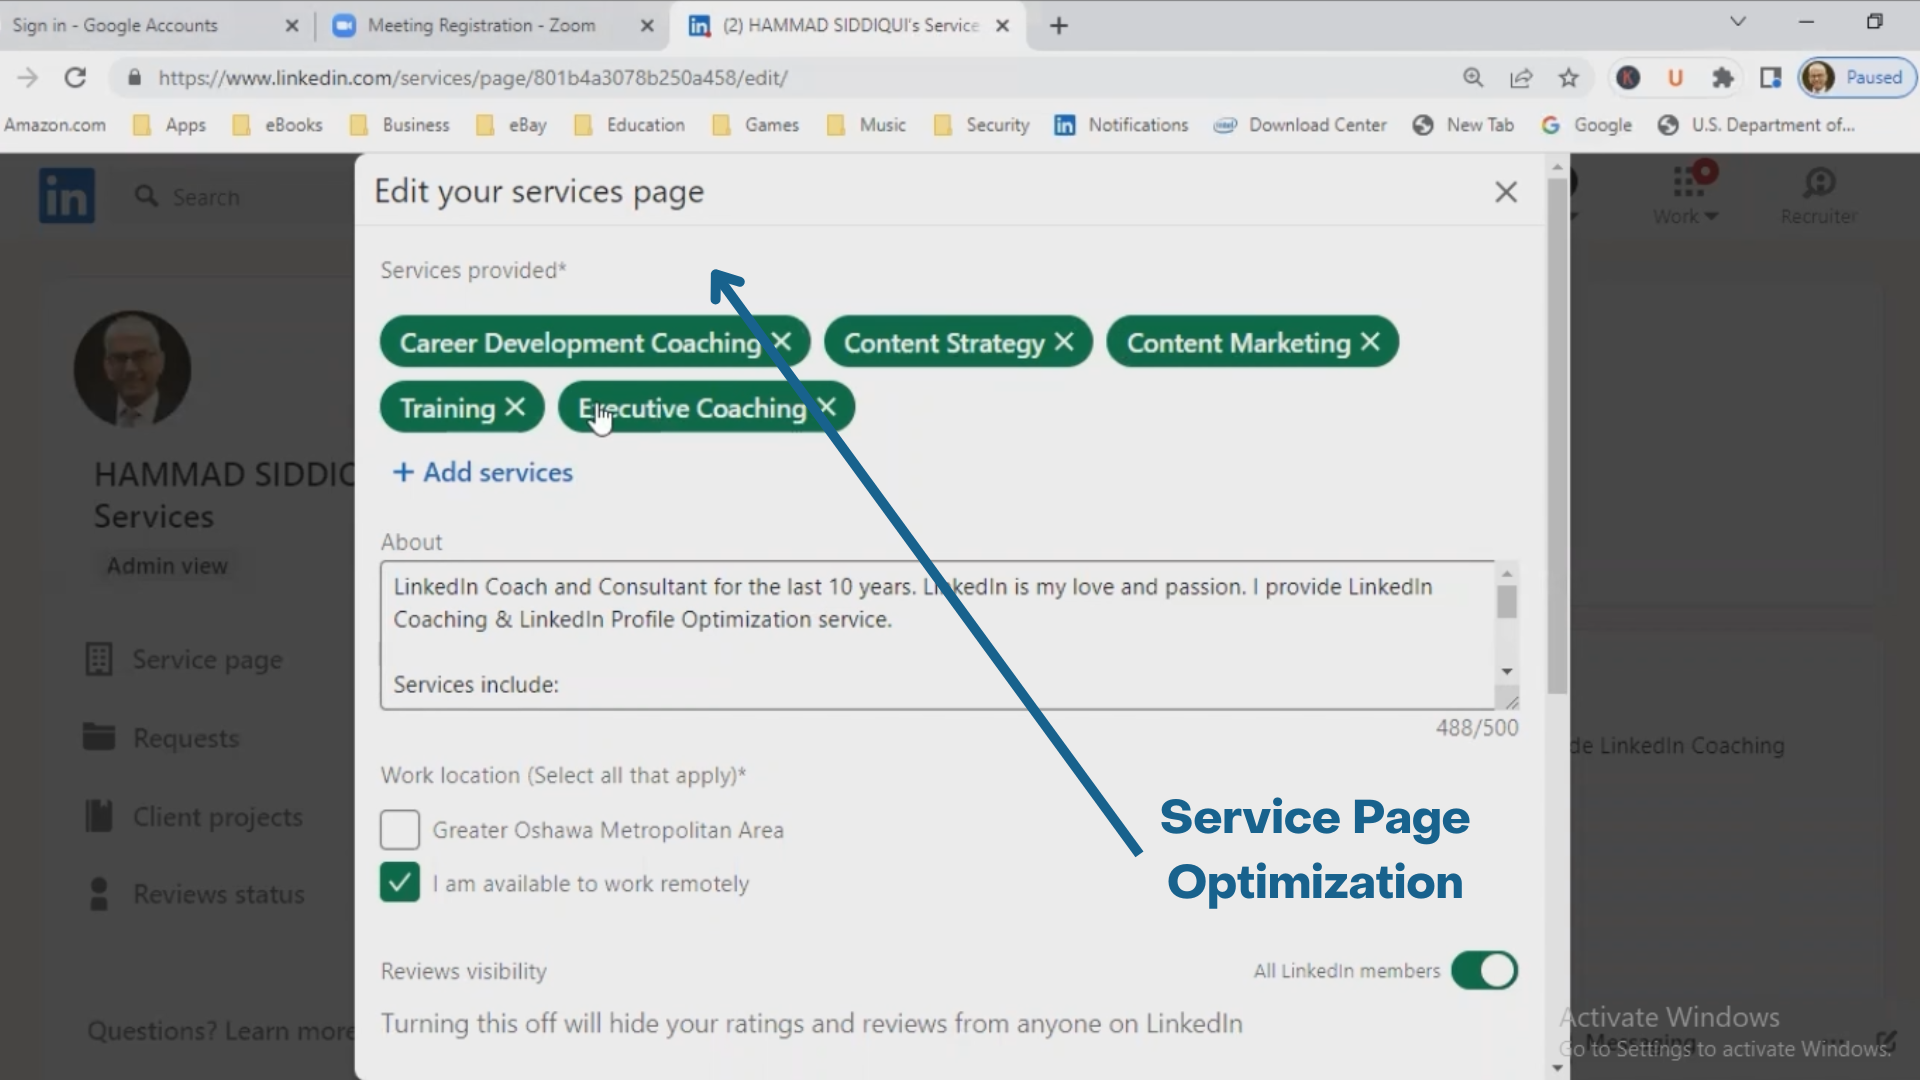Open the Security bookmark folder

(x=981, y=125)
